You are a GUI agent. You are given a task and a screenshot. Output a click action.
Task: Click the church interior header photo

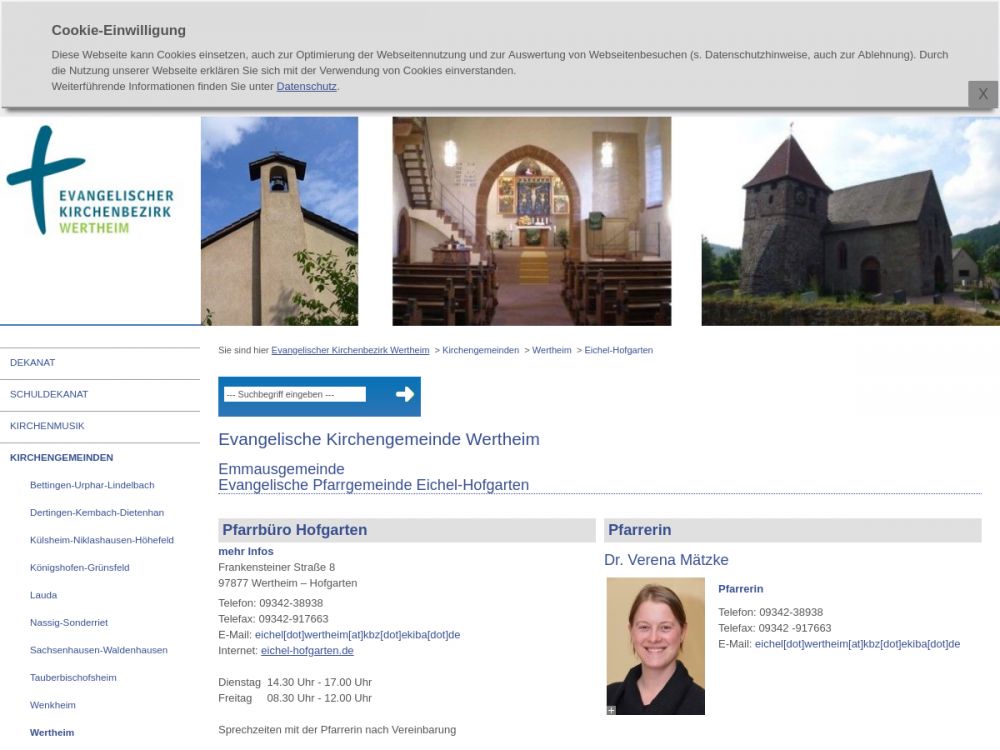(x=531, y=221)
